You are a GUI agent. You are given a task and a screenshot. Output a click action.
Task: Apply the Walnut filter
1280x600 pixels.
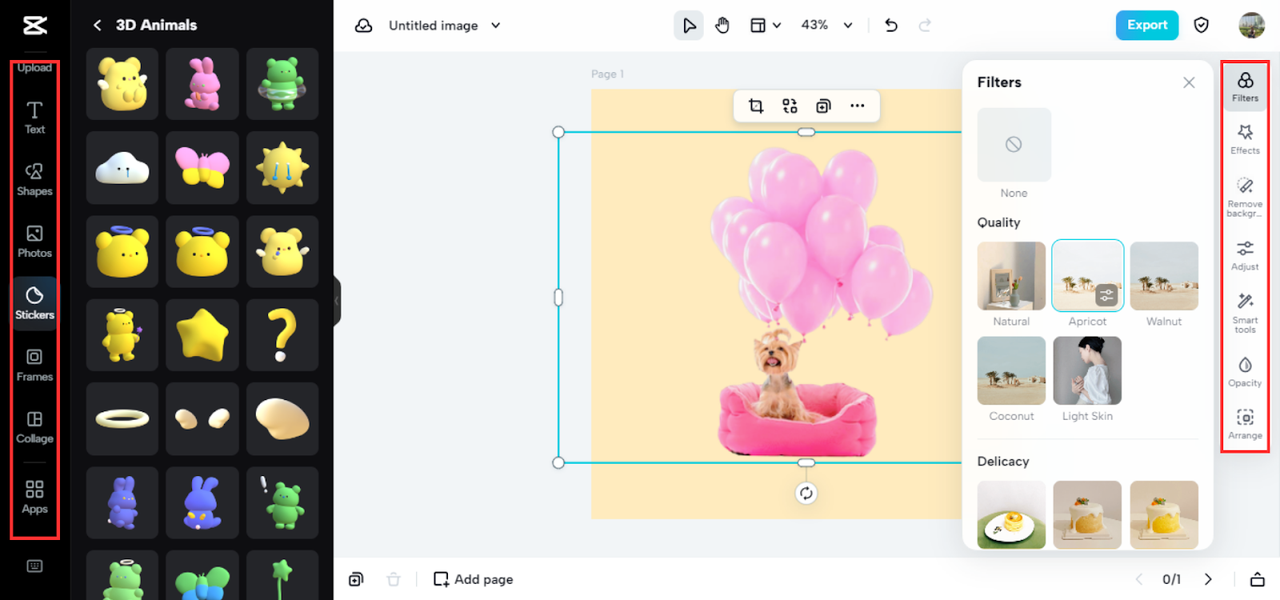coord(1164,276)
